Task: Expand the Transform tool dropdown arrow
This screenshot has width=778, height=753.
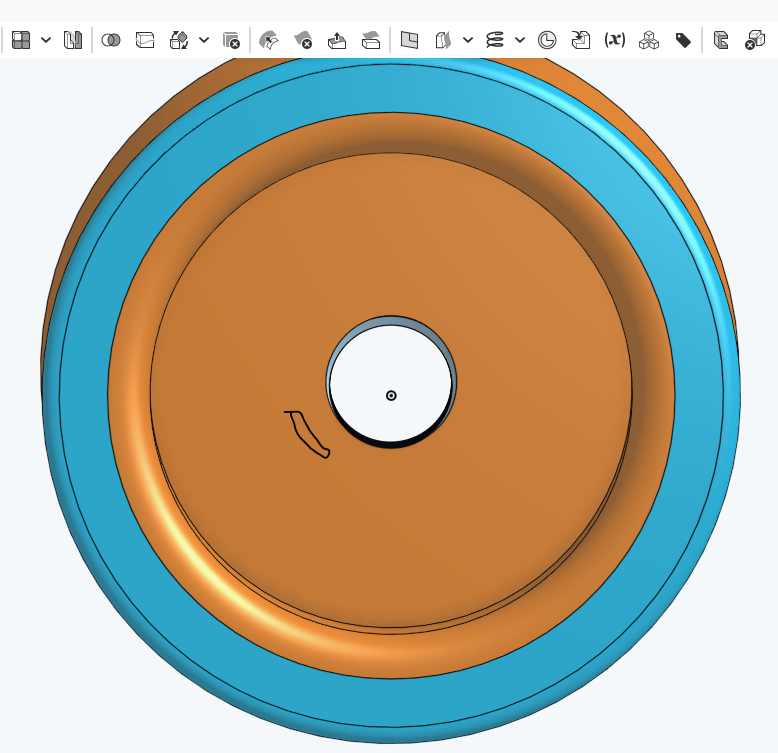Action: [x=204, y=40]
